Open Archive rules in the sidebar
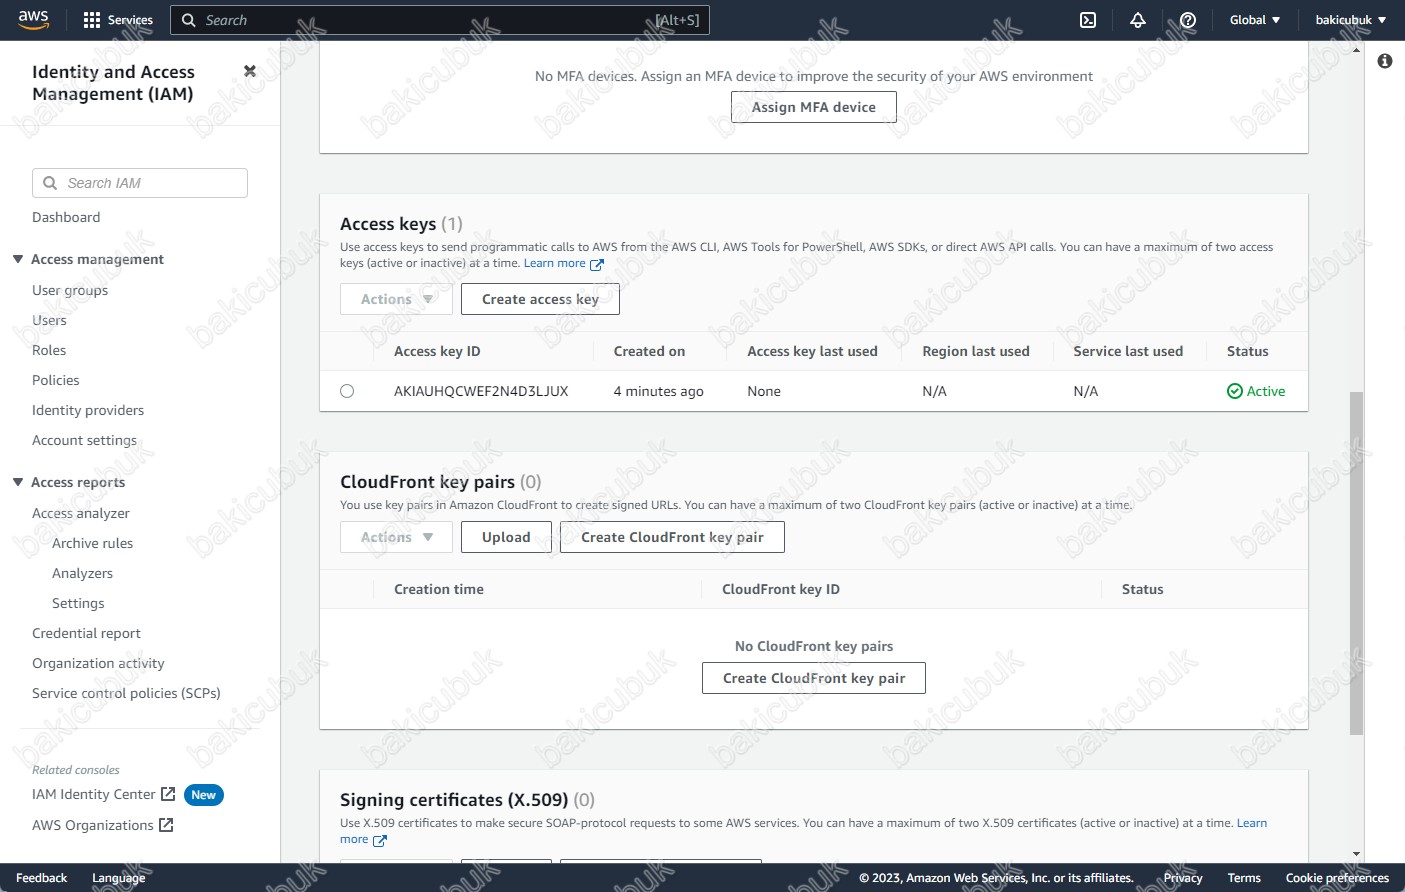 tap(92, 543)
